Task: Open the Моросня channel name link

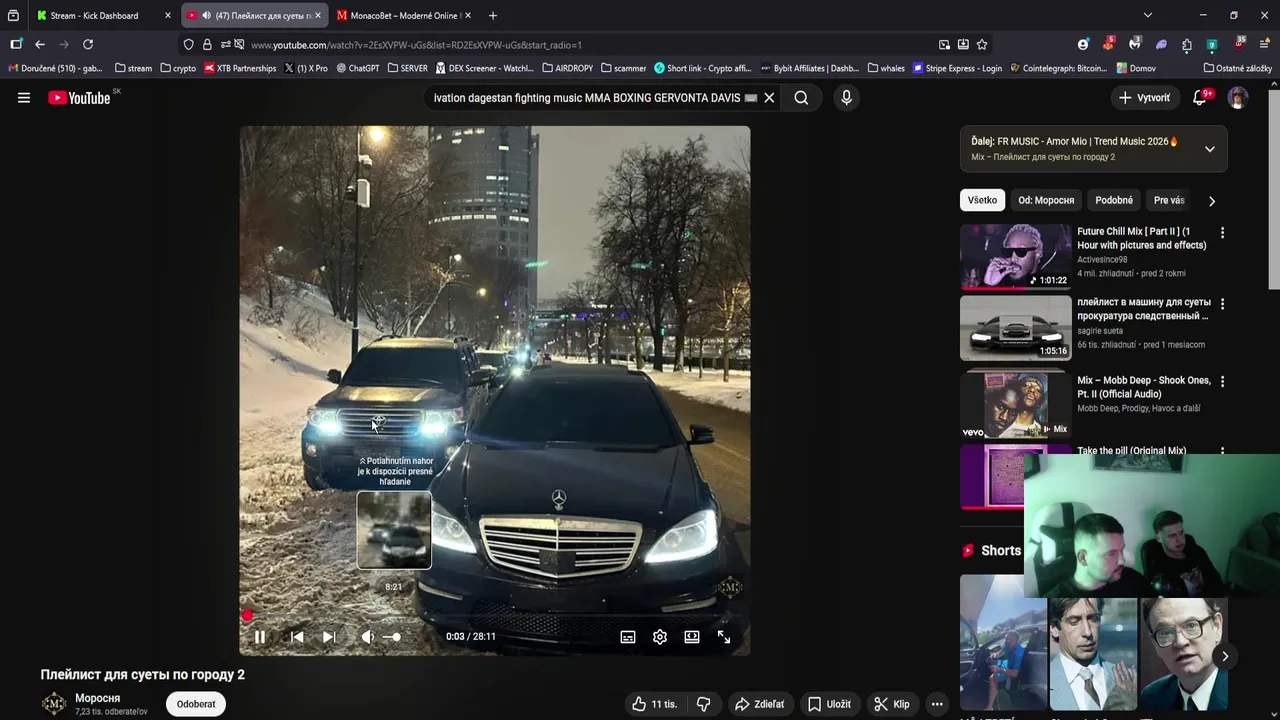Action: 98,698
